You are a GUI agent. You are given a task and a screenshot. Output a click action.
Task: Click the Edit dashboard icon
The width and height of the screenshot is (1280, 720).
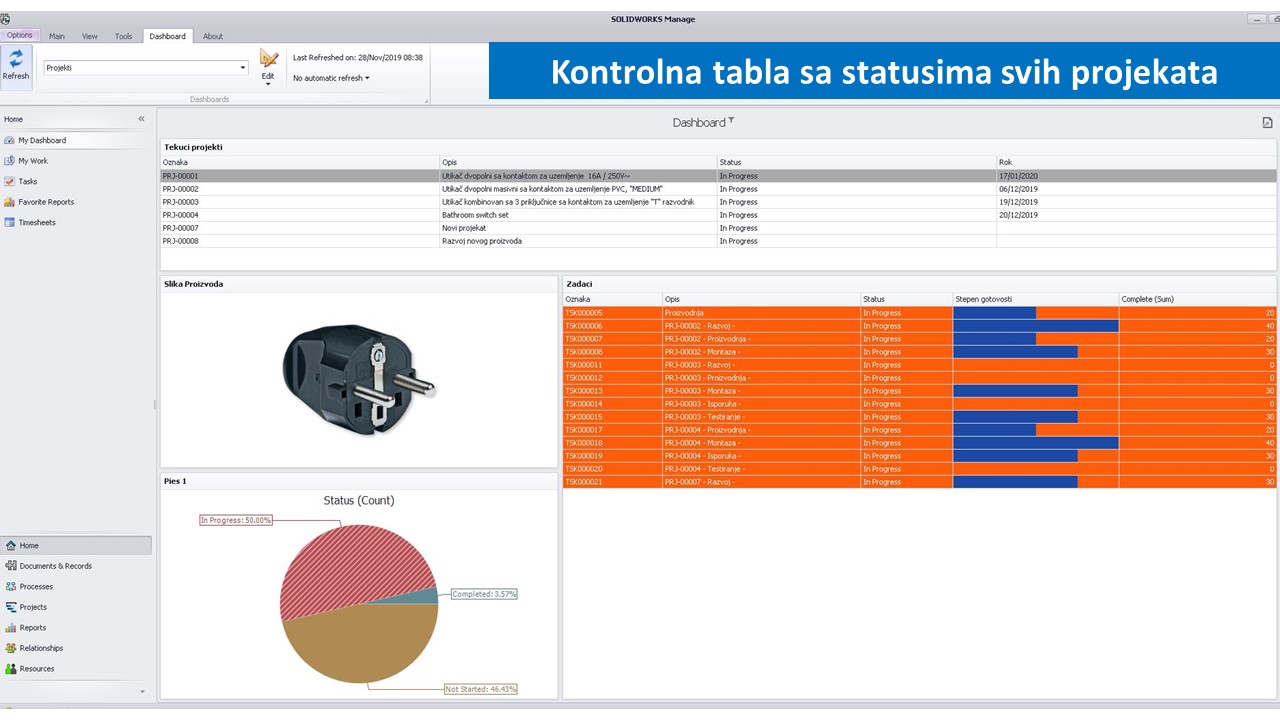[x=268, y=60]
